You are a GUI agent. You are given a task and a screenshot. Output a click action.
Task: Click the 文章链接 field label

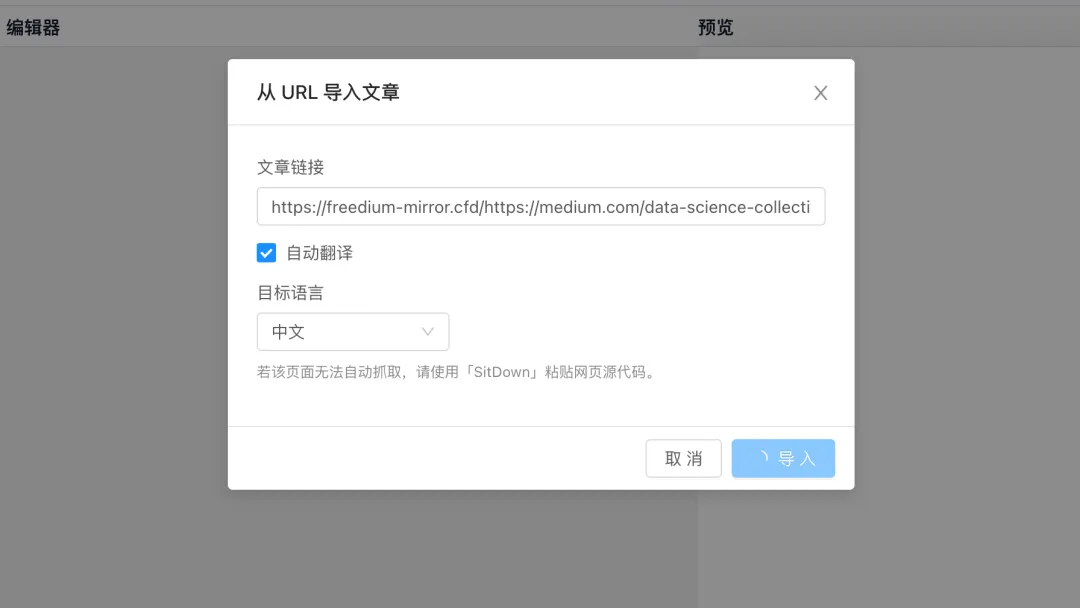[290, 167]
